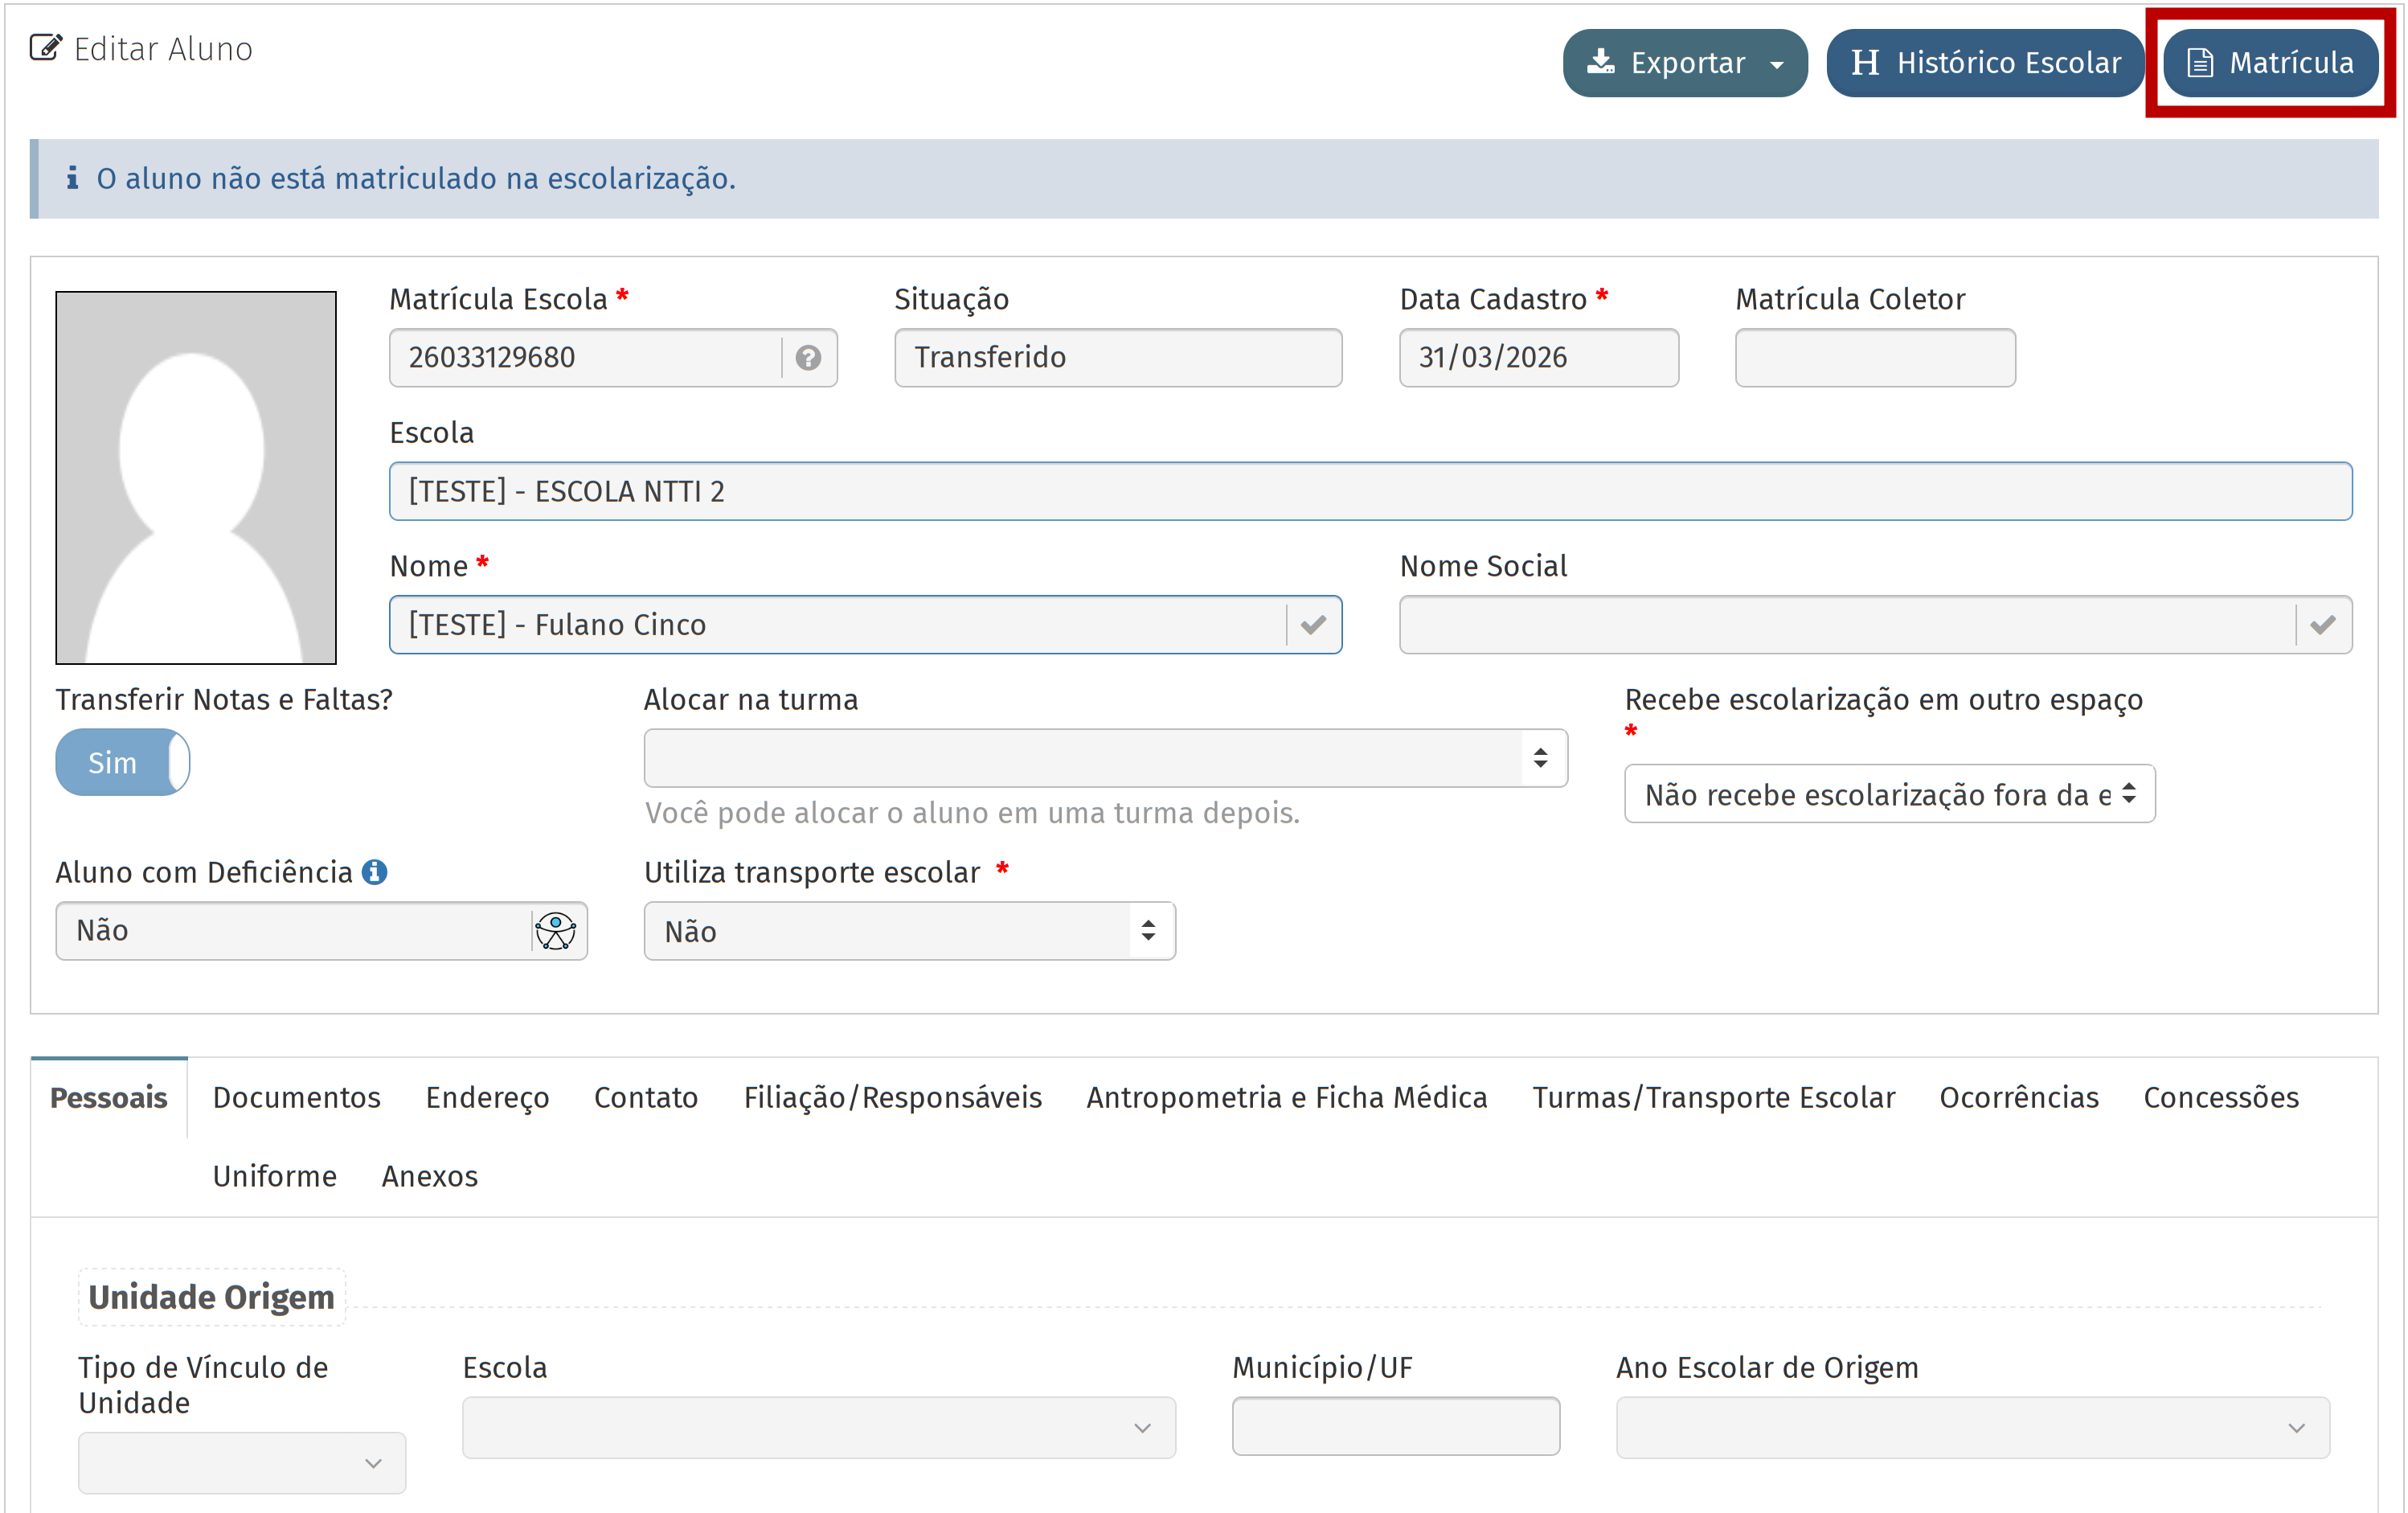The height and width of the screenshot is (1513, 2408).
Task: Click the checkmark icon in Nome Social field
Action: (x=2322, y=625)
